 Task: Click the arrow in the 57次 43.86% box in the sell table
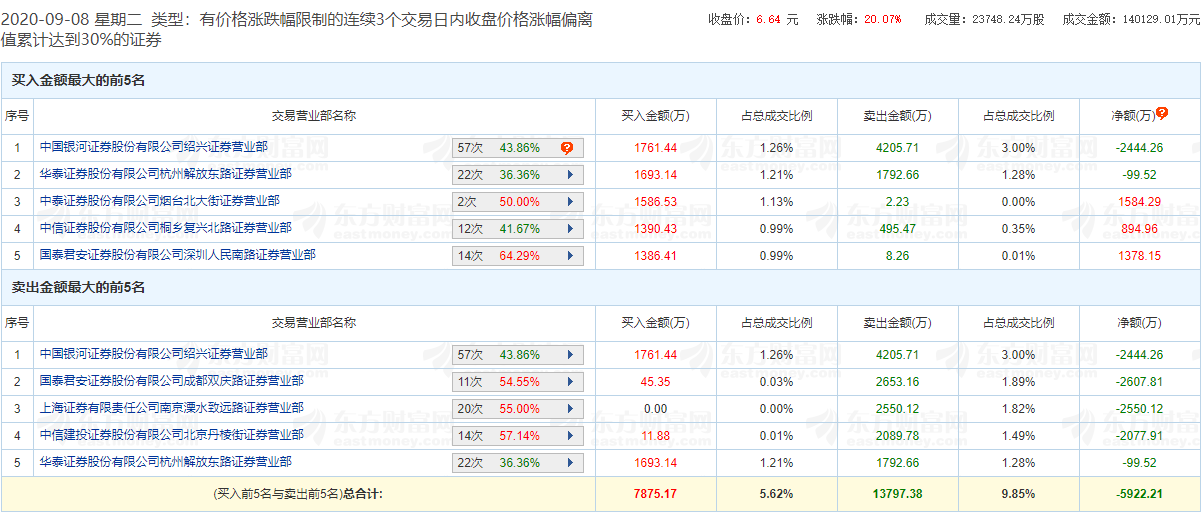click(x=570, y=355)
